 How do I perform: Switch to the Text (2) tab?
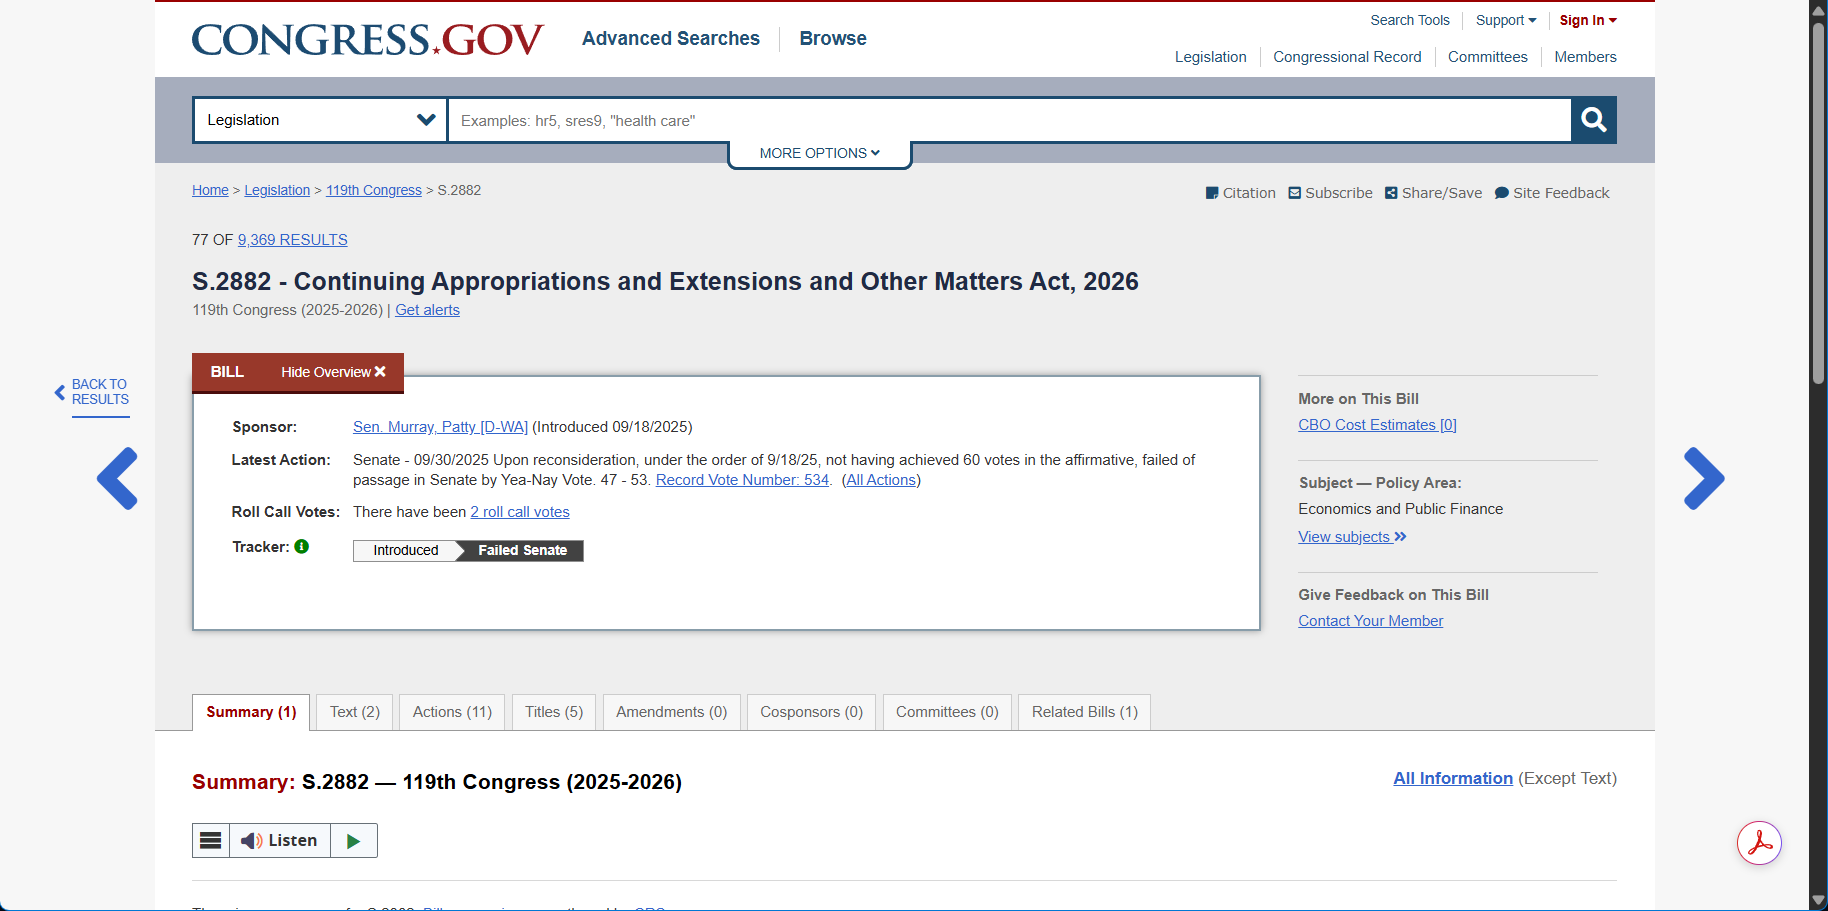click(355, 712)
